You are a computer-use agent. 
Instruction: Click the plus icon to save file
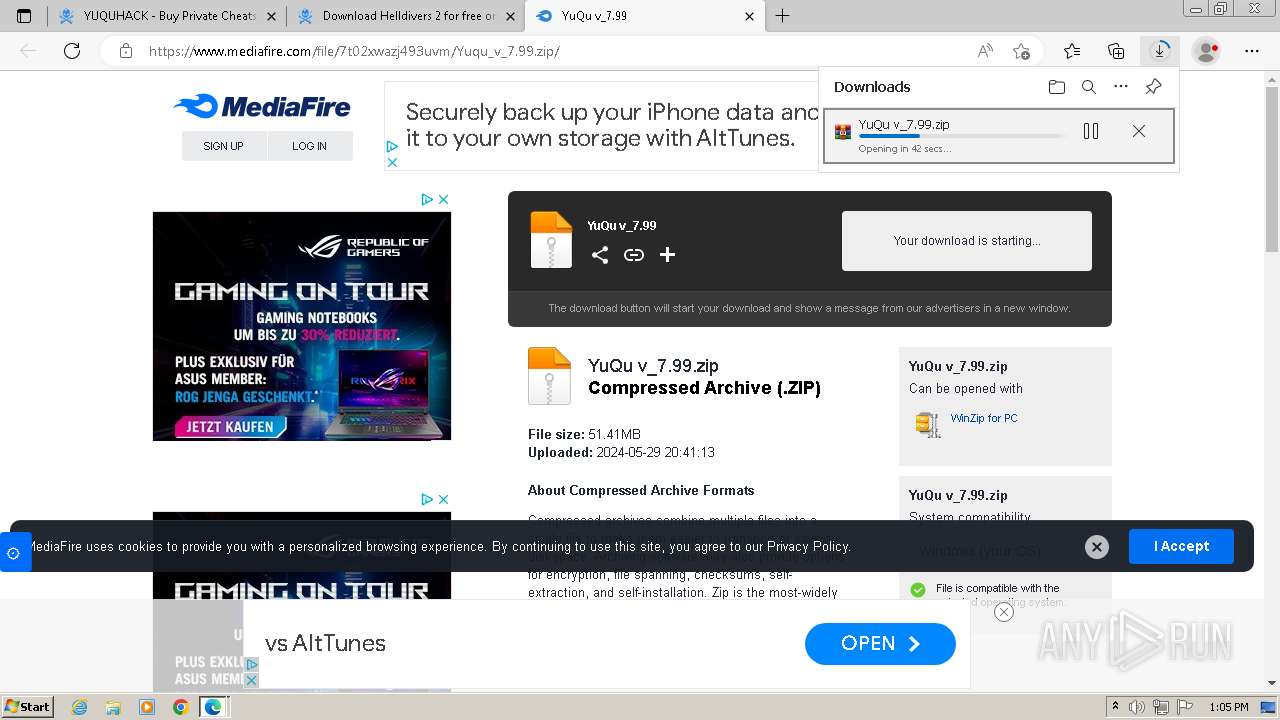668,255
